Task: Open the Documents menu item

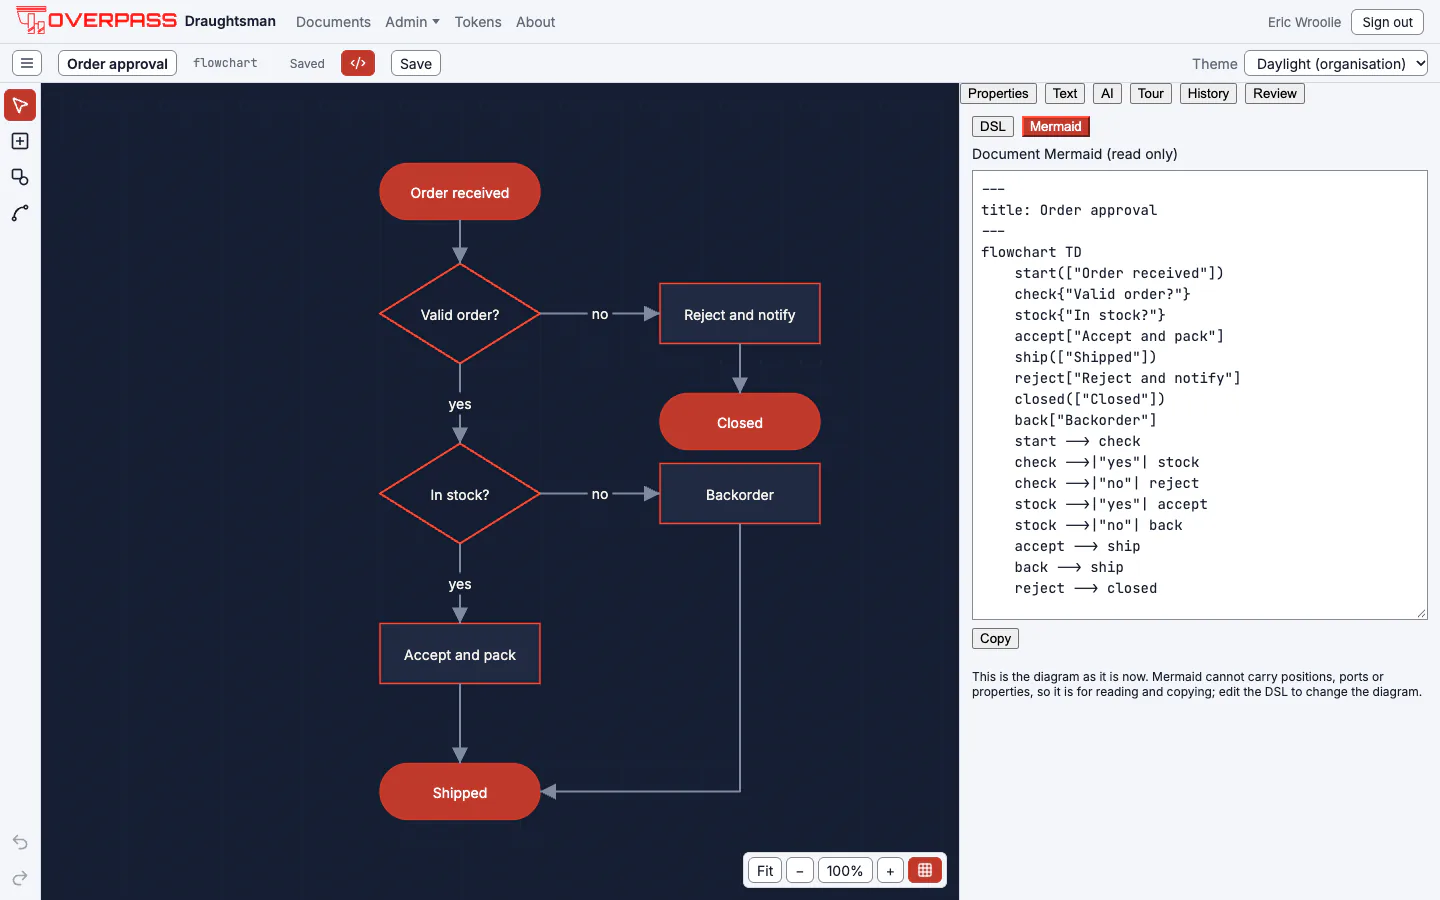Action: click(333, 22)
